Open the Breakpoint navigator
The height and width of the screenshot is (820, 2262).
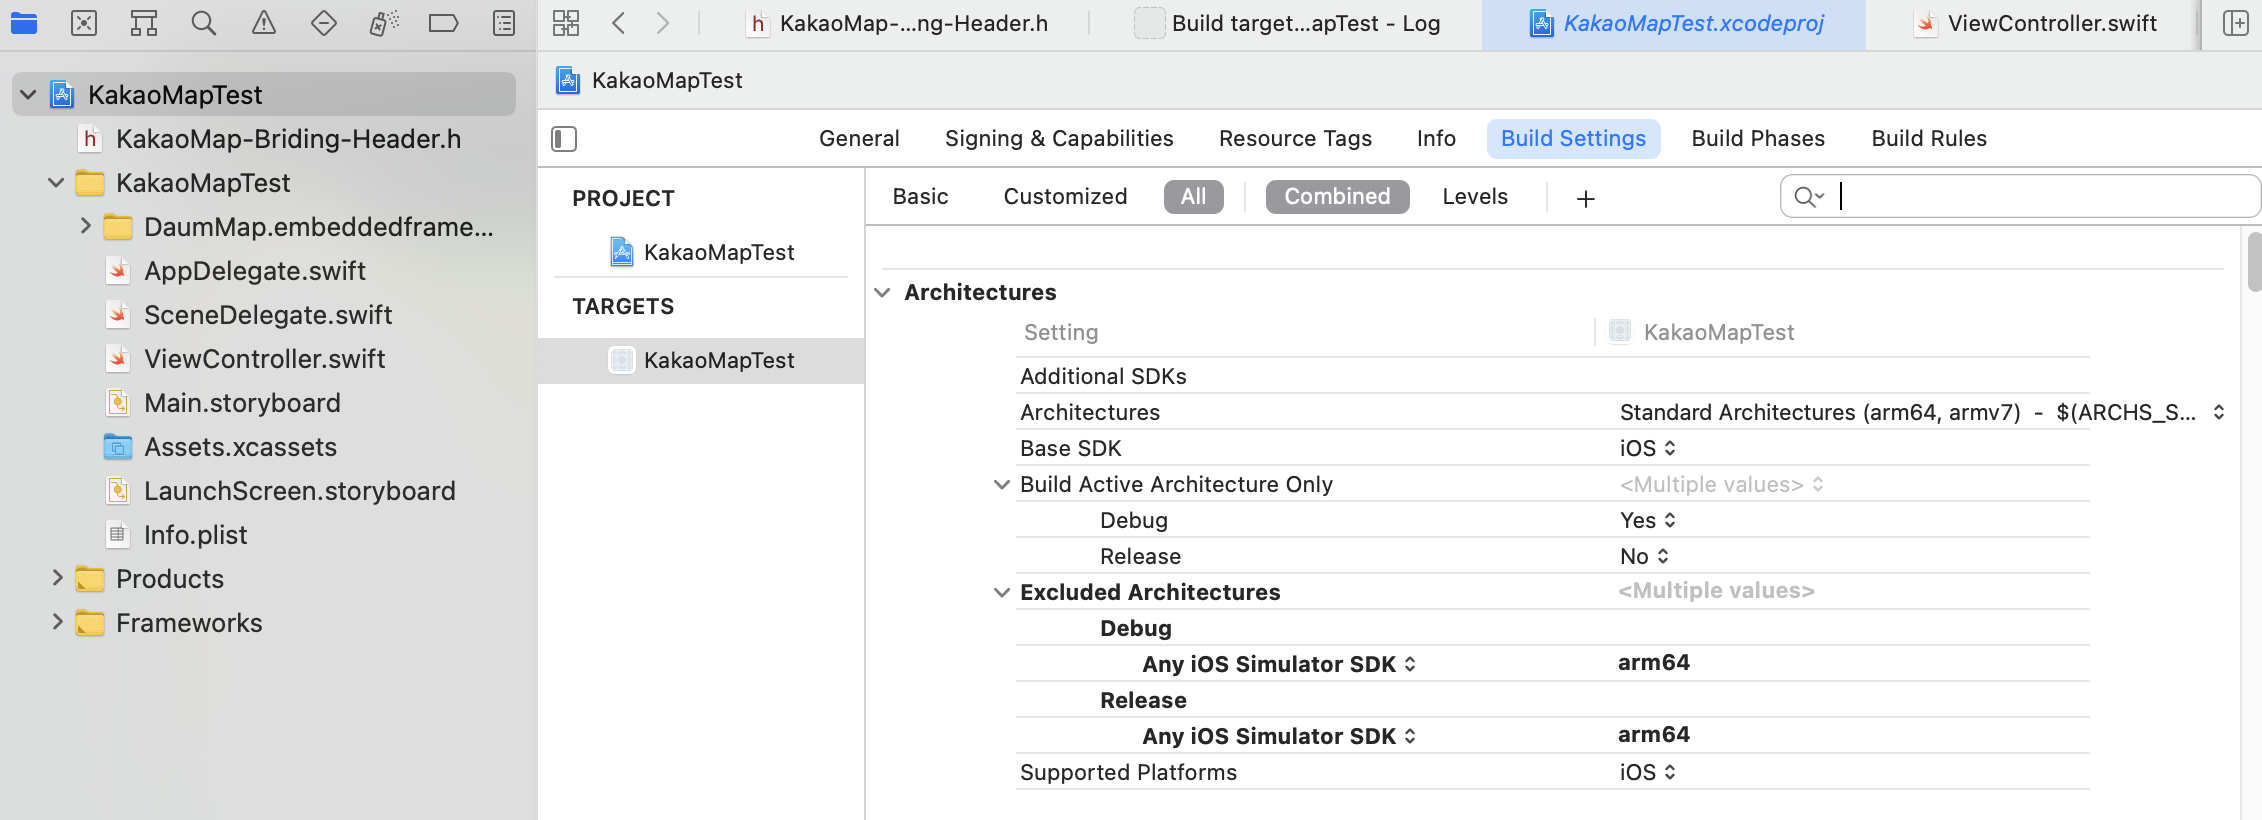(443, 23)
